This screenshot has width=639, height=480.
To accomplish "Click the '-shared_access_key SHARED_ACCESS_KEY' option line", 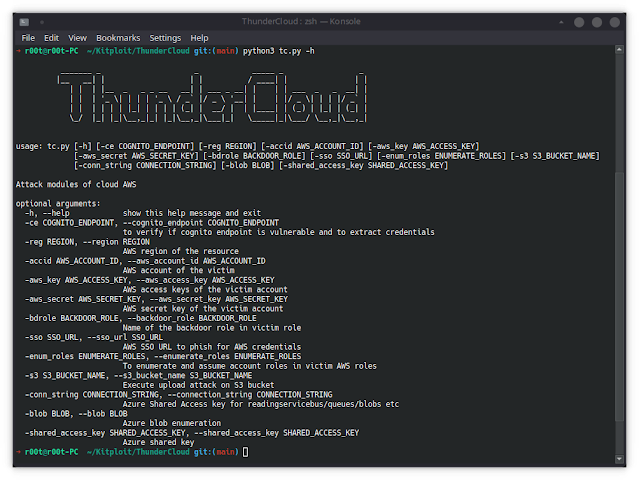I will 192,433.
